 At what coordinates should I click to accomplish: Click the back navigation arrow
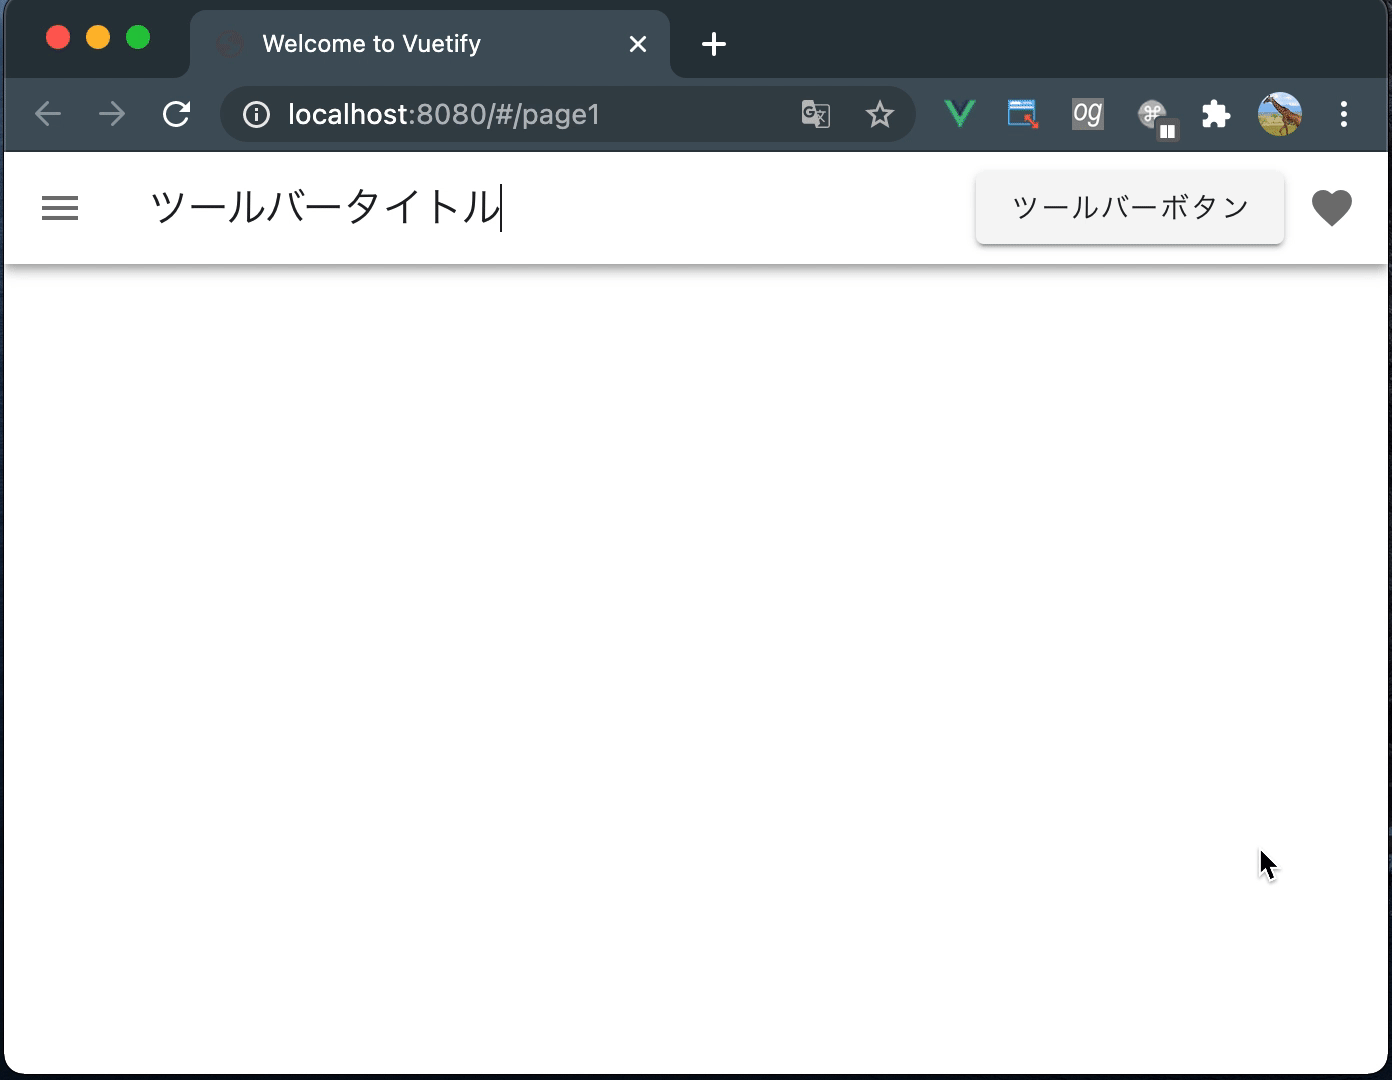pyautogui.click(x=47, y=113)
